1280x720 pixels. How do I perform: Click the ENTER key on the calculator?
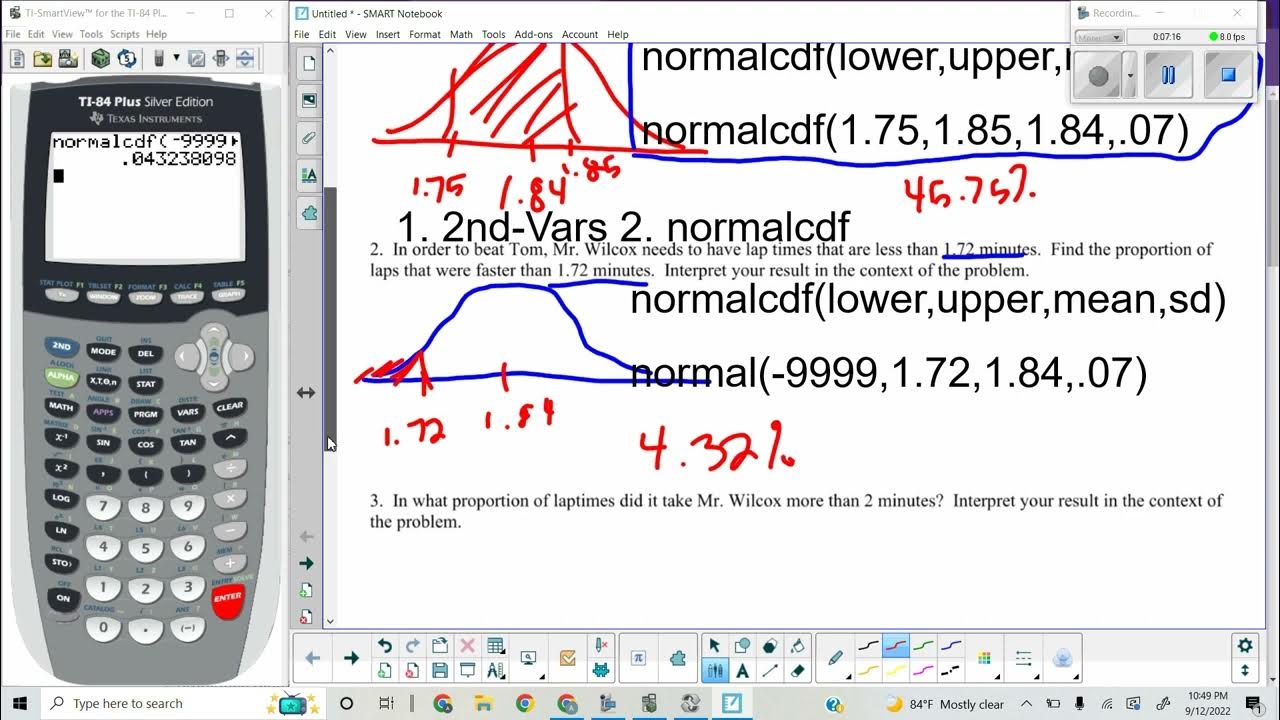[227, 598]
